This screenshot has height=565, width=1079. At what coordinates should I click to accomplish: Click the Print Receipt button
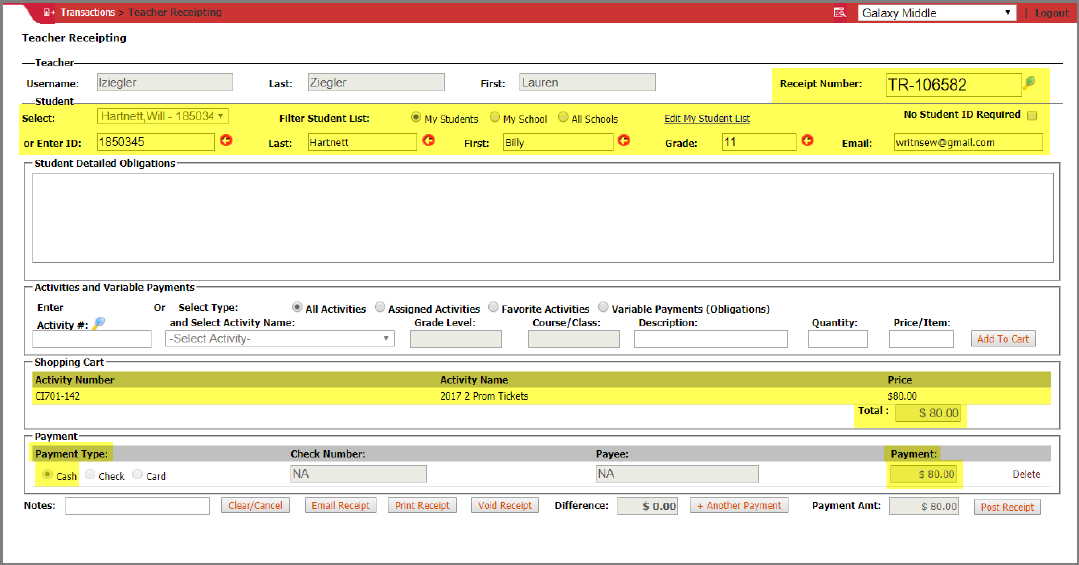(x=423, y=505)
